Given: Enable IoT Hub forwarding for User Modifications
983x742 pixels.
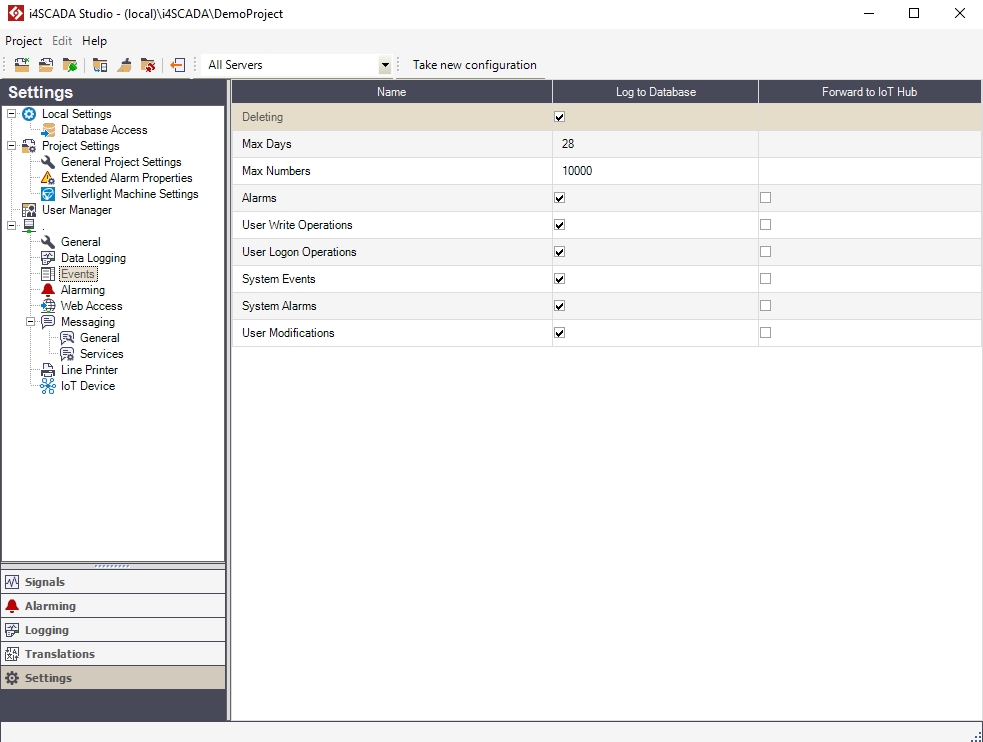Looking at the screenshot, I should [x=766, y=333].
